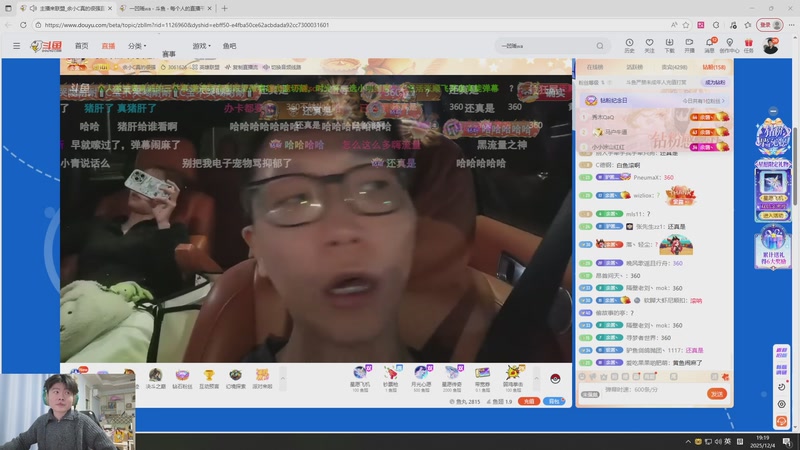Expand the gift list arrow
Image resolution: width=800 pixels, height=450 pixels.
click(536, 379)
